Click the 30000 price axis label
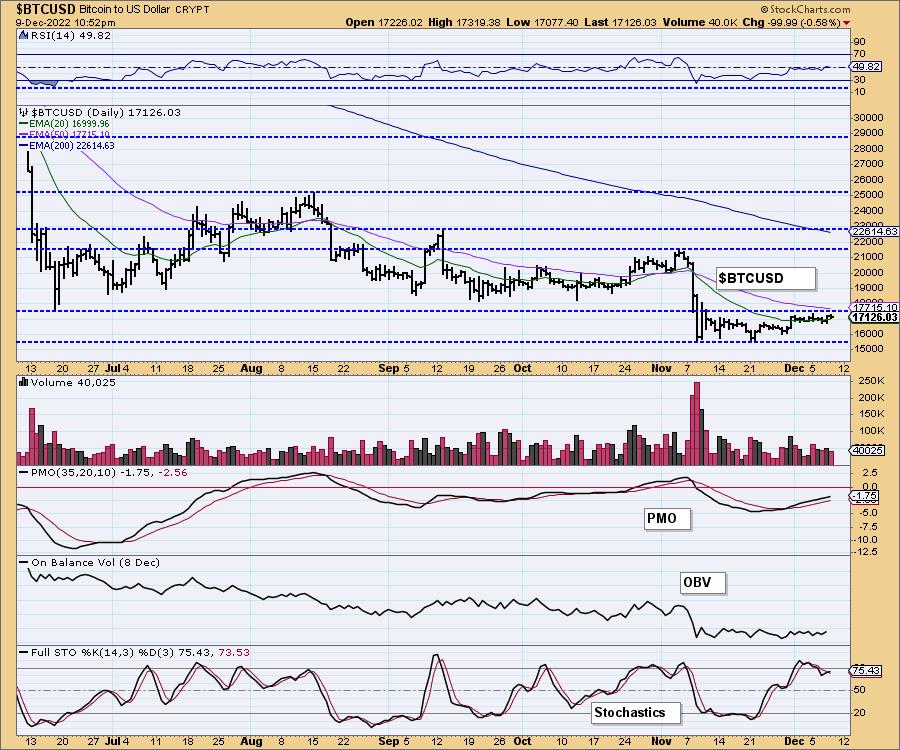The width and height of the screenshot is (900, 750). pyautogui.click(x=869, y=117)
